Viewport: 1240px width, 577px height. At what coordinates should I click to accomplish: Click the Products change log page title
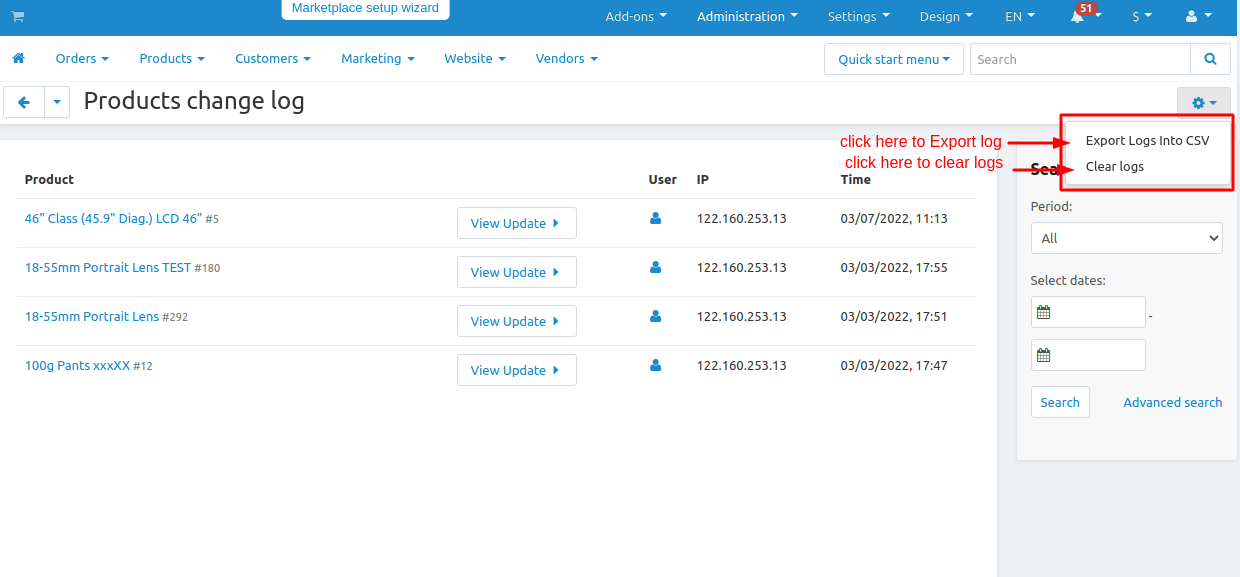coord(194,101)
